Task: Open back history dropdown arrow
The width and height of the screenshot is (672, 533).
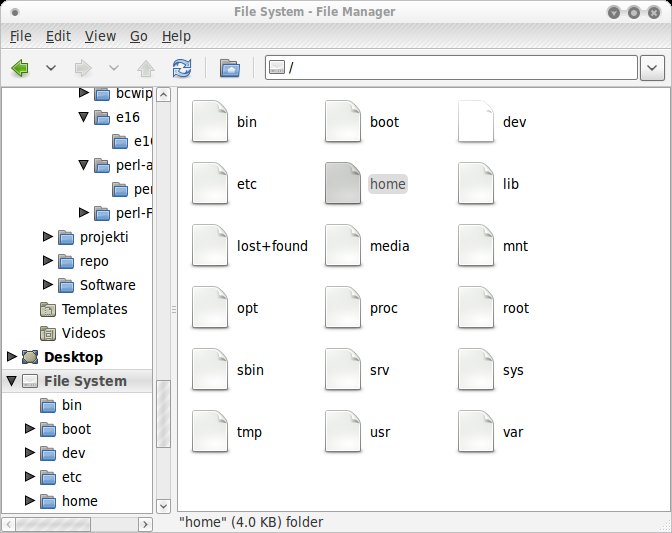Action: [51, 68]
